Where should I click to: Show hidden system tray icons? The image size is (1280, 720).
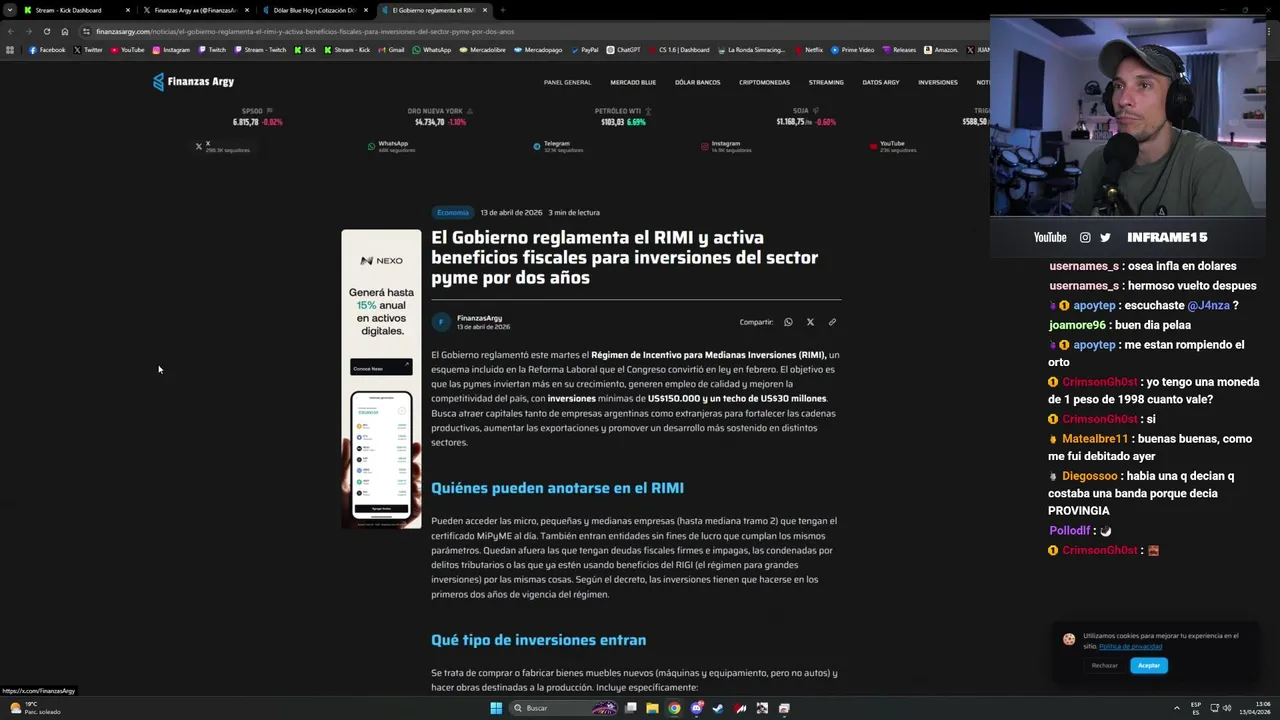tap(1176, 708)
